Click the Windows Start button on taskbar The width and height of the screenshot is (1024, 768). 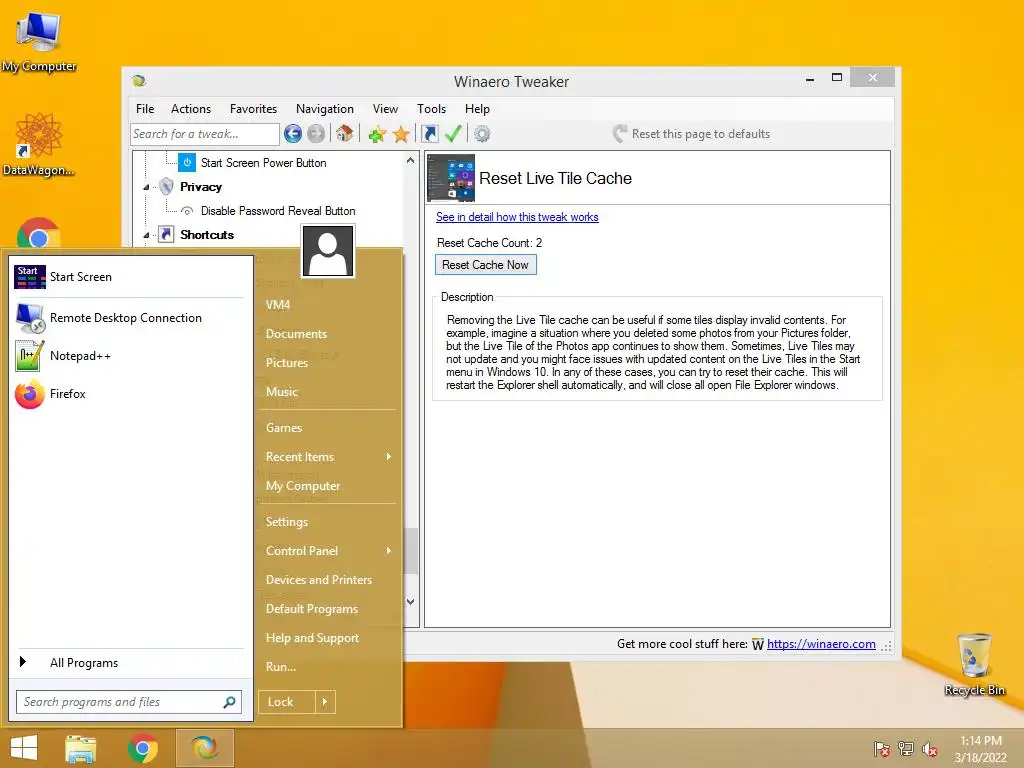pos(24,748)
